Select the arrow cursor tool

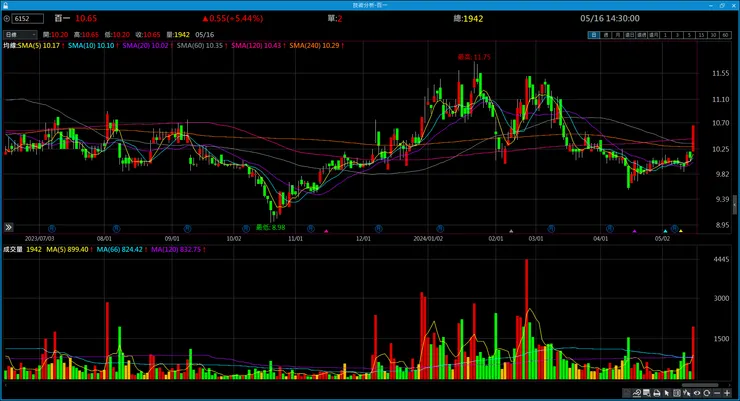click(666, 393)
